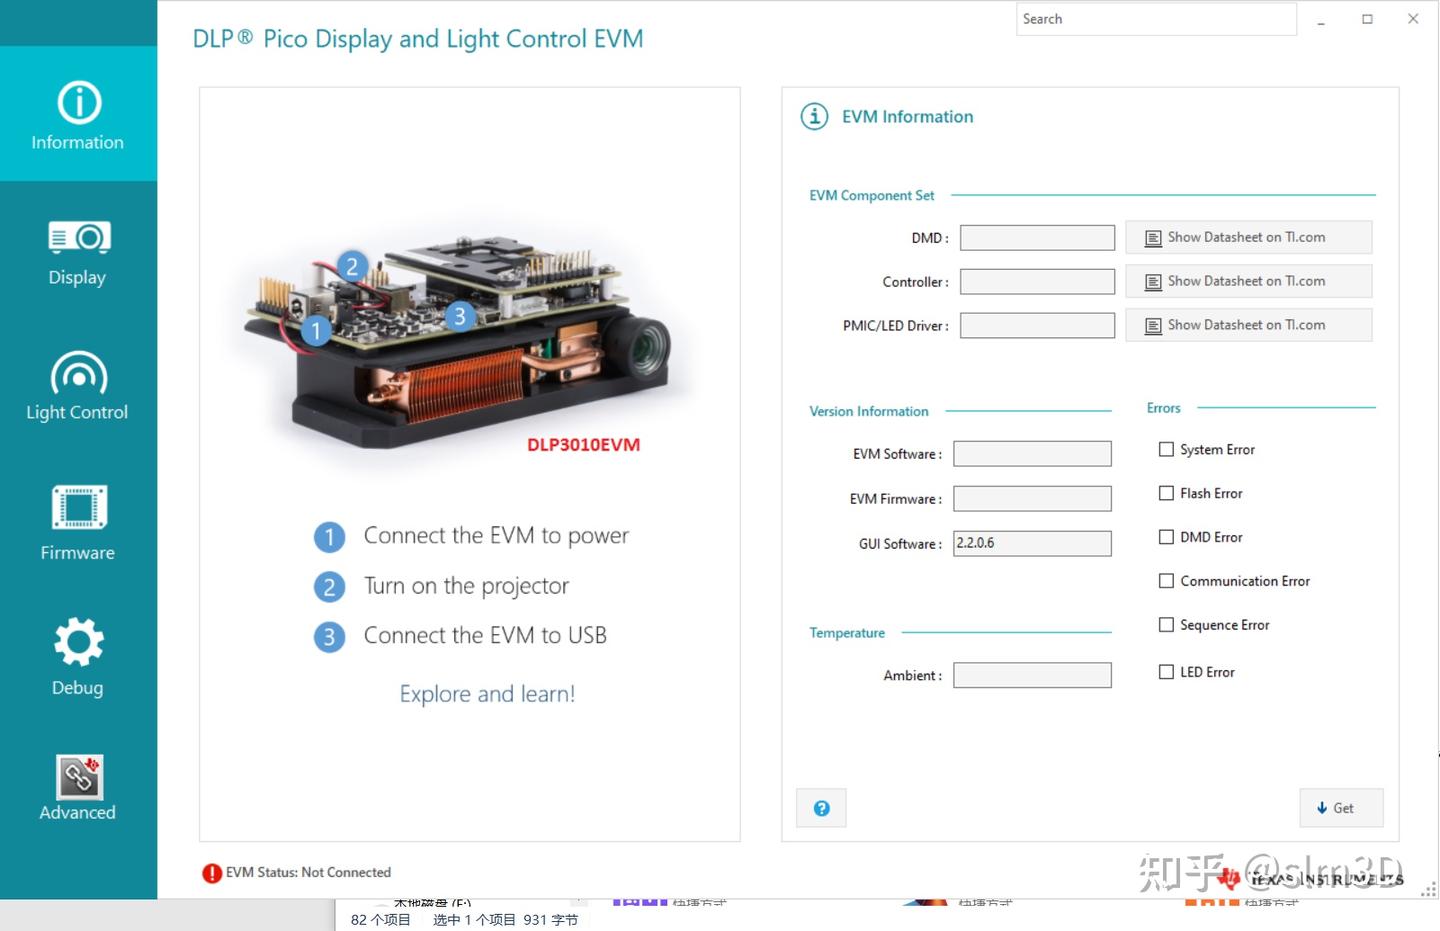The height and width of the screenshot is (931, 1440).
Task: Click the Version Information heading
Action: 869,411
